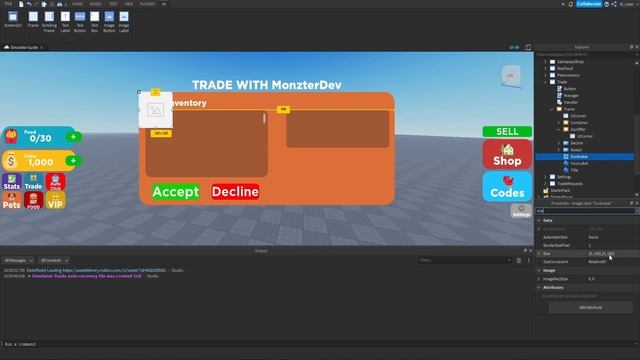Click the command bar input
Image resolution: width=640 pixels, height=360 pixels.
[x=318, y=344]
